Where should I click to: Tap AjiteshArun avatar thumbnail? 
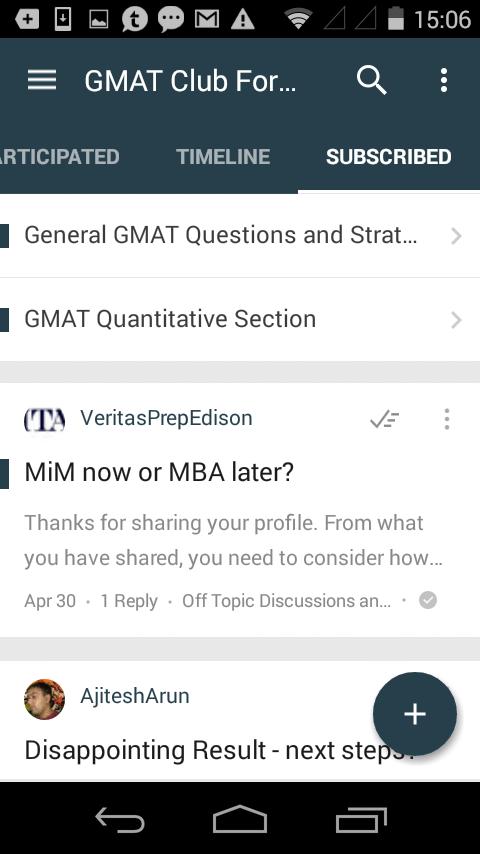(x=45, y=699)
